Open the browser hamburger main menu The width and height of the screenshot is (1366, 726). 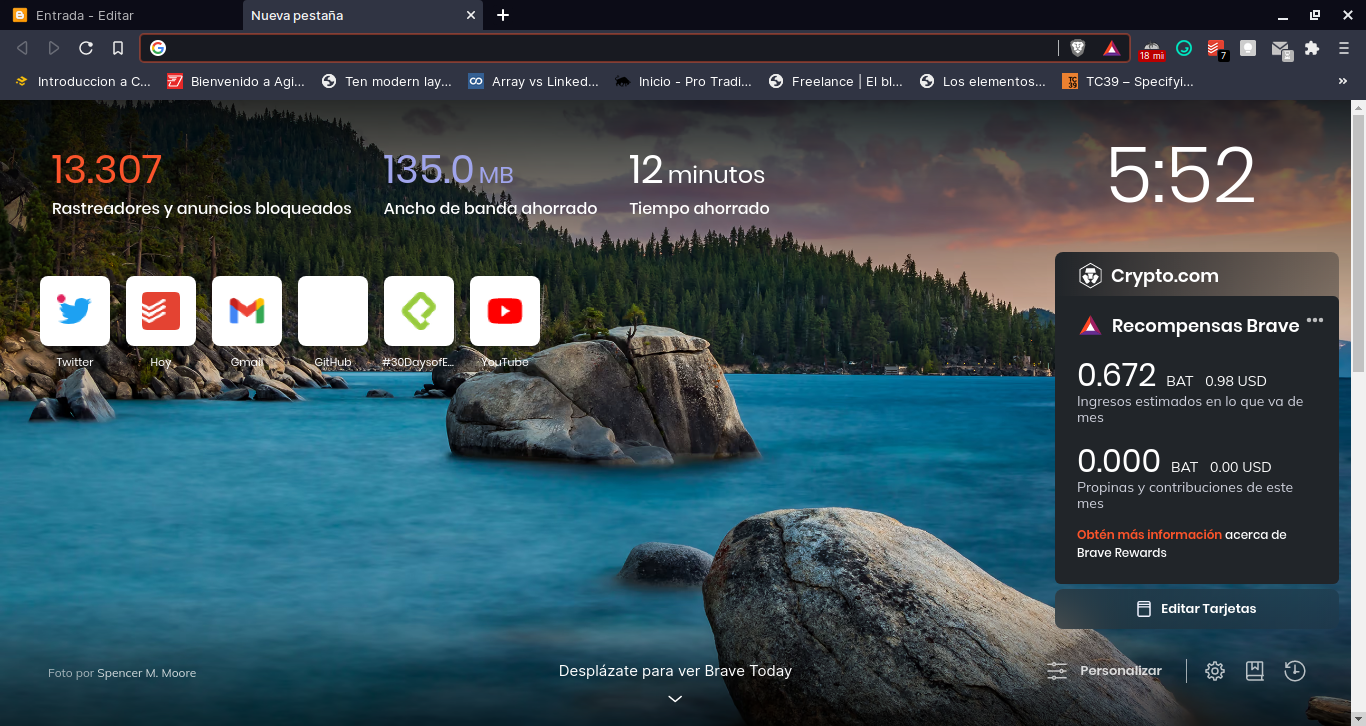click(1344, 48)
